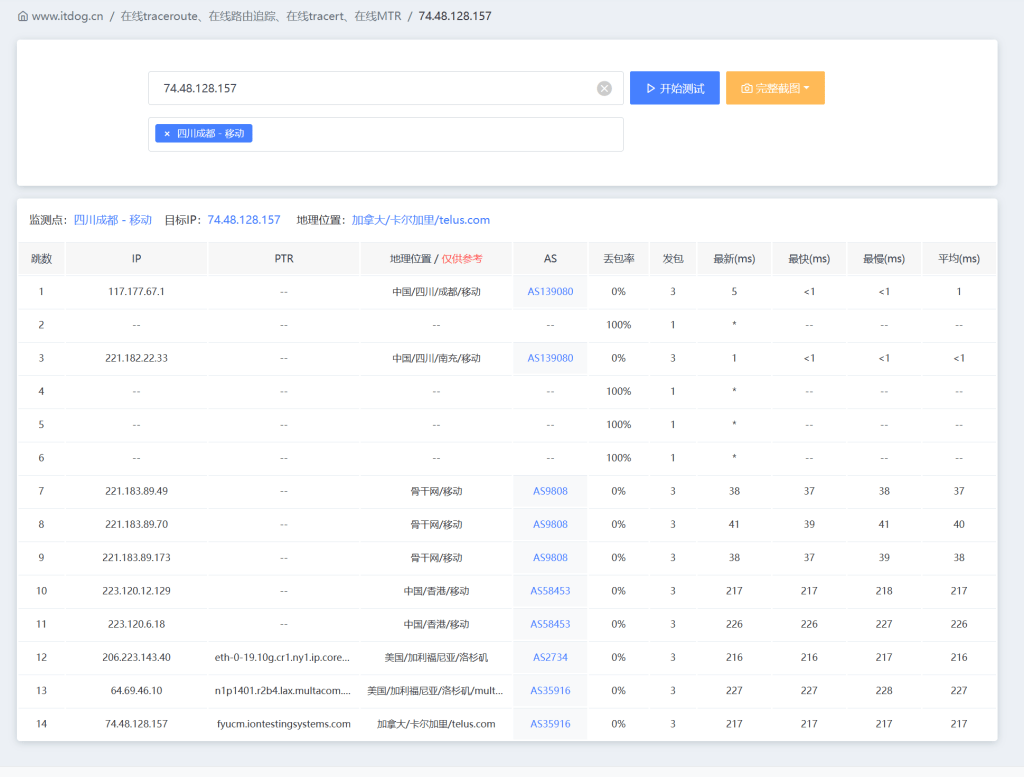
Task: Clear the IP address input with the X icon
Action: 604,88
